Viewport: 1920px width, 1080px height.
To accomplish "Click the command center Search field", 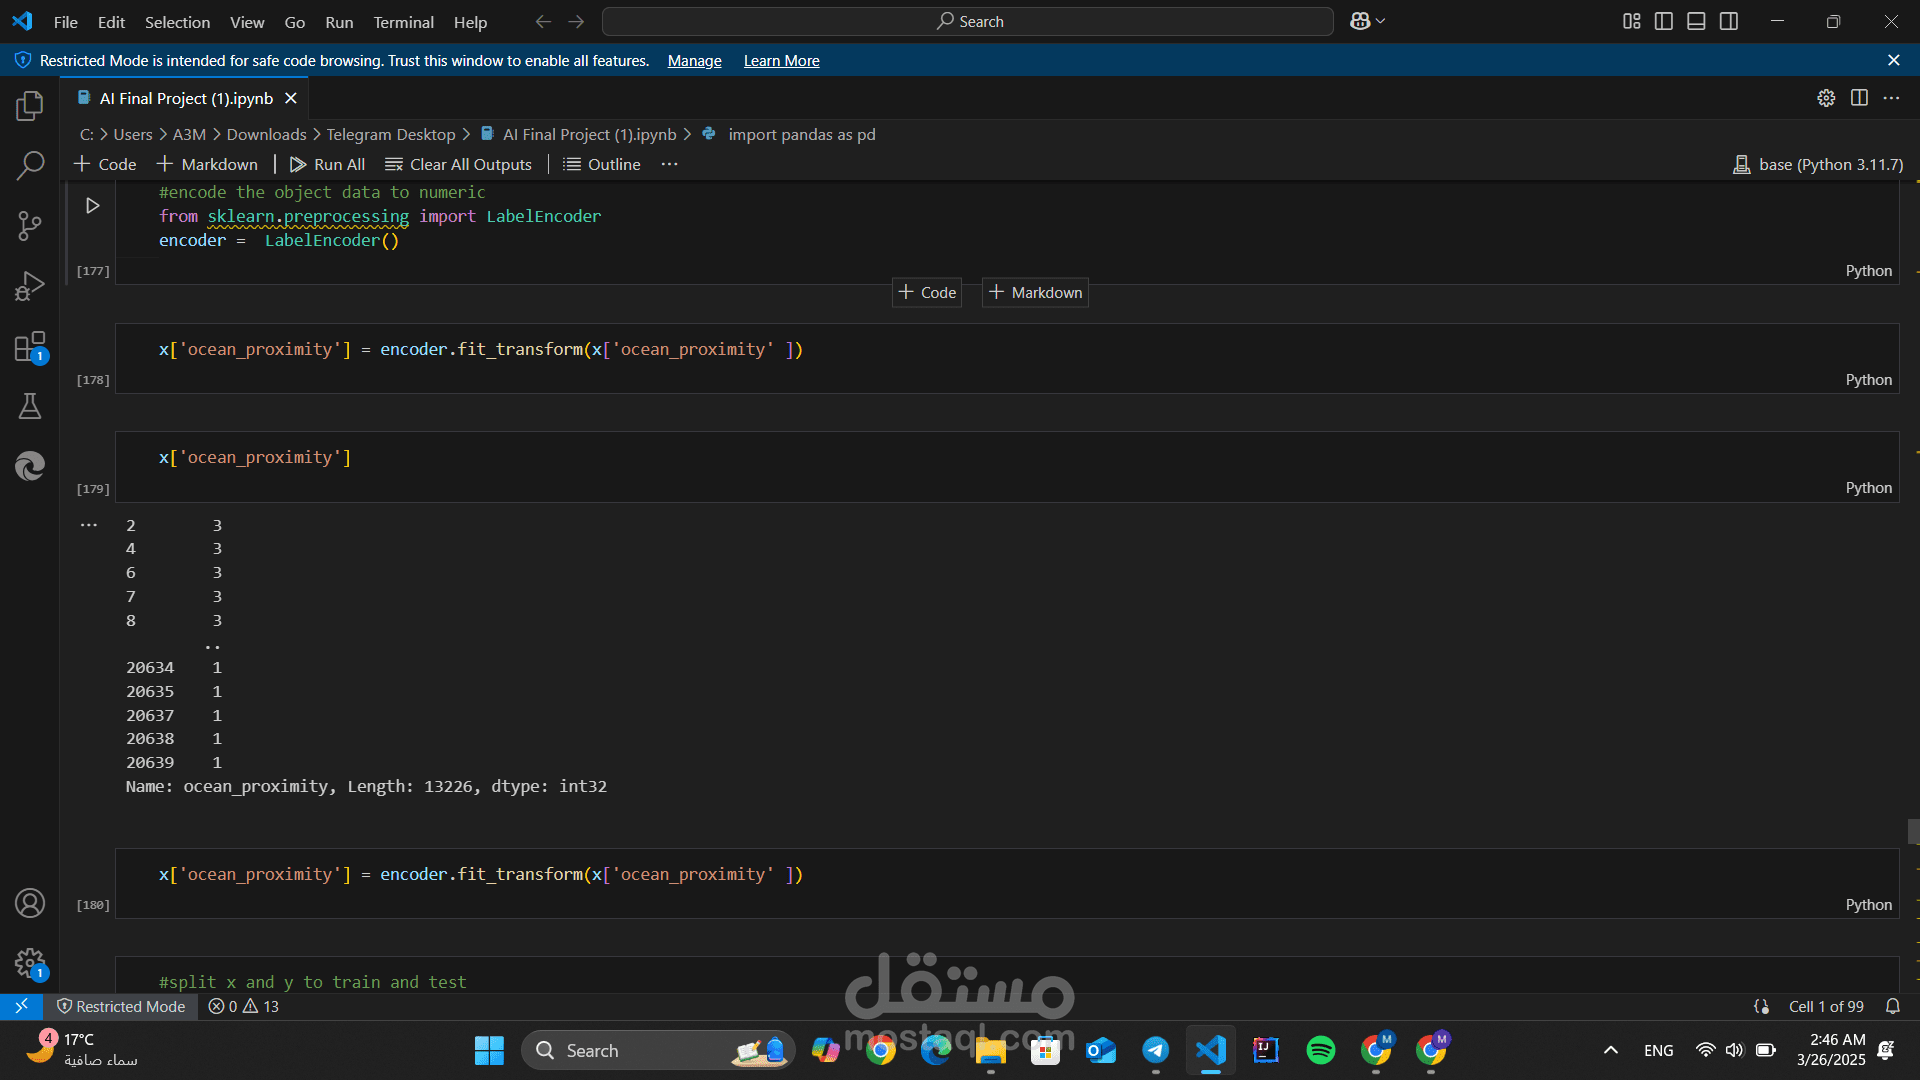I will tap(968, 21).
